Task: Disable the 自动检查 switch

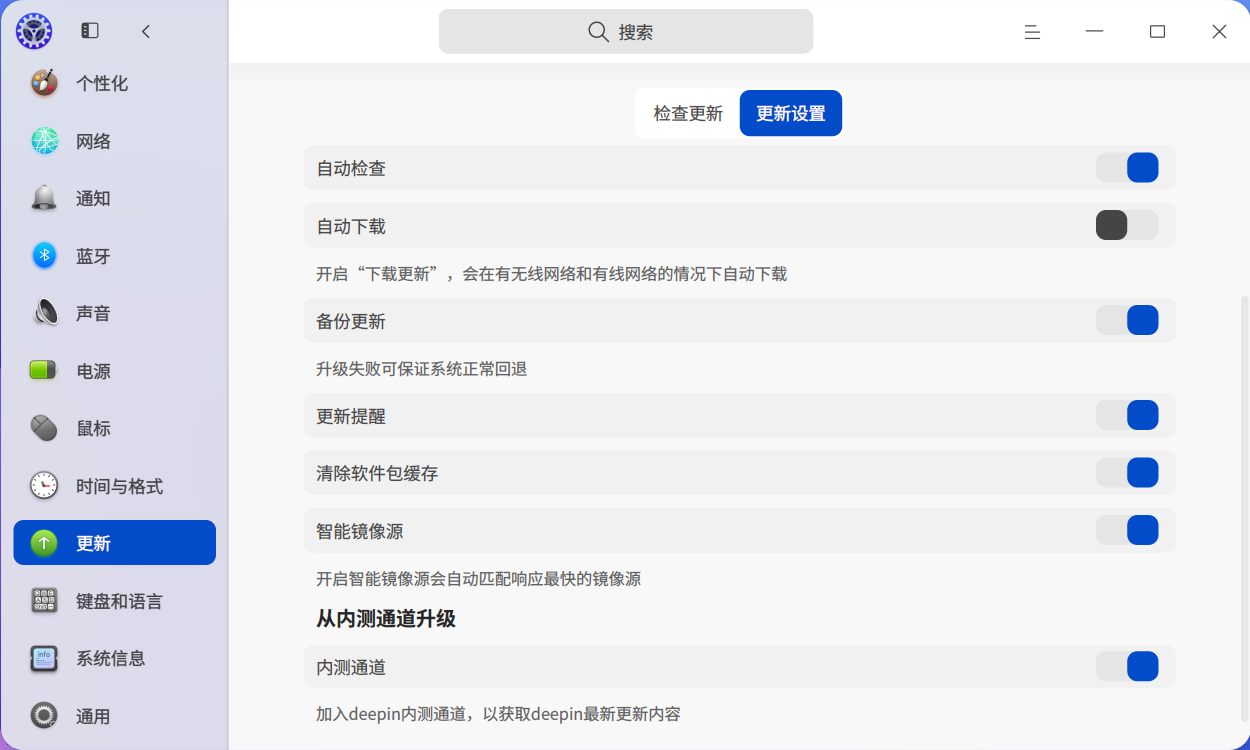Action: click(x=1127, y=168)
